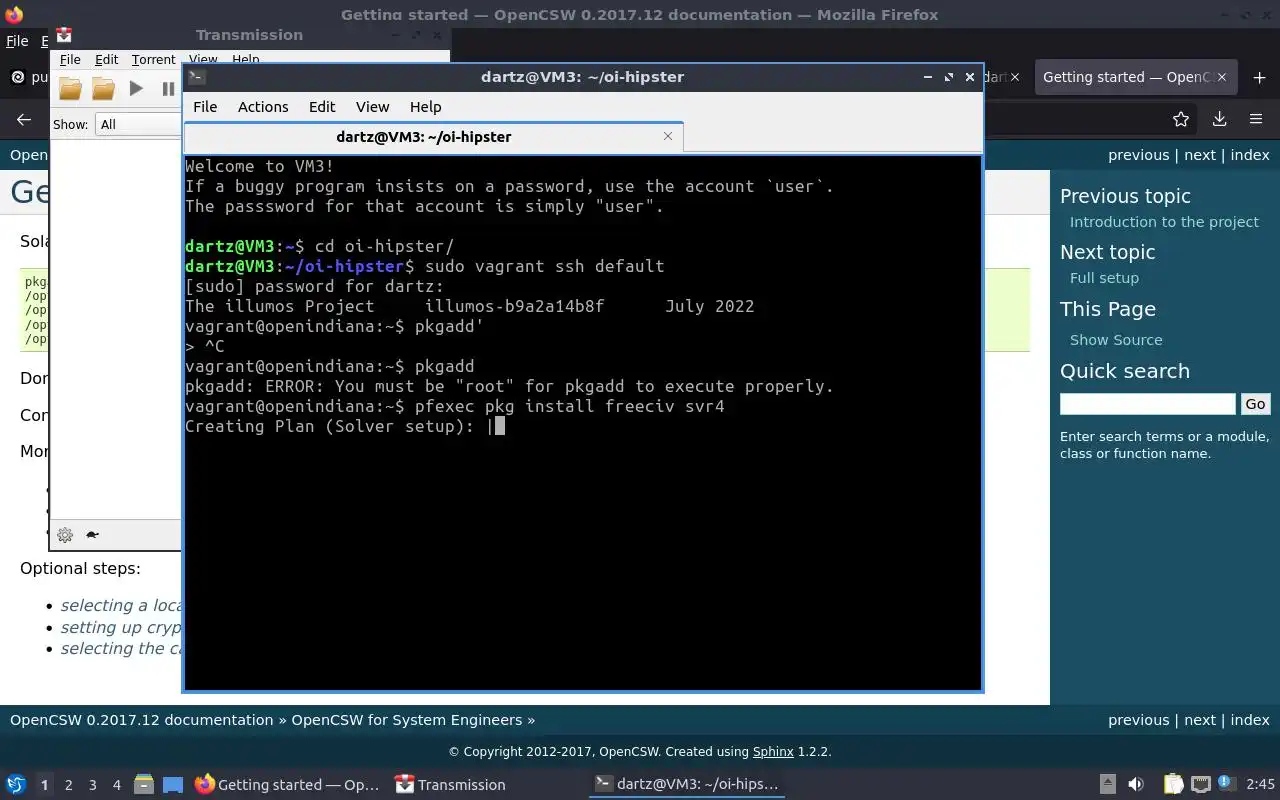The height and width of the screenshot is (800, 1280).
Task: Click the top 'previous' navigation link
Action: click(x=1138, y=155)
